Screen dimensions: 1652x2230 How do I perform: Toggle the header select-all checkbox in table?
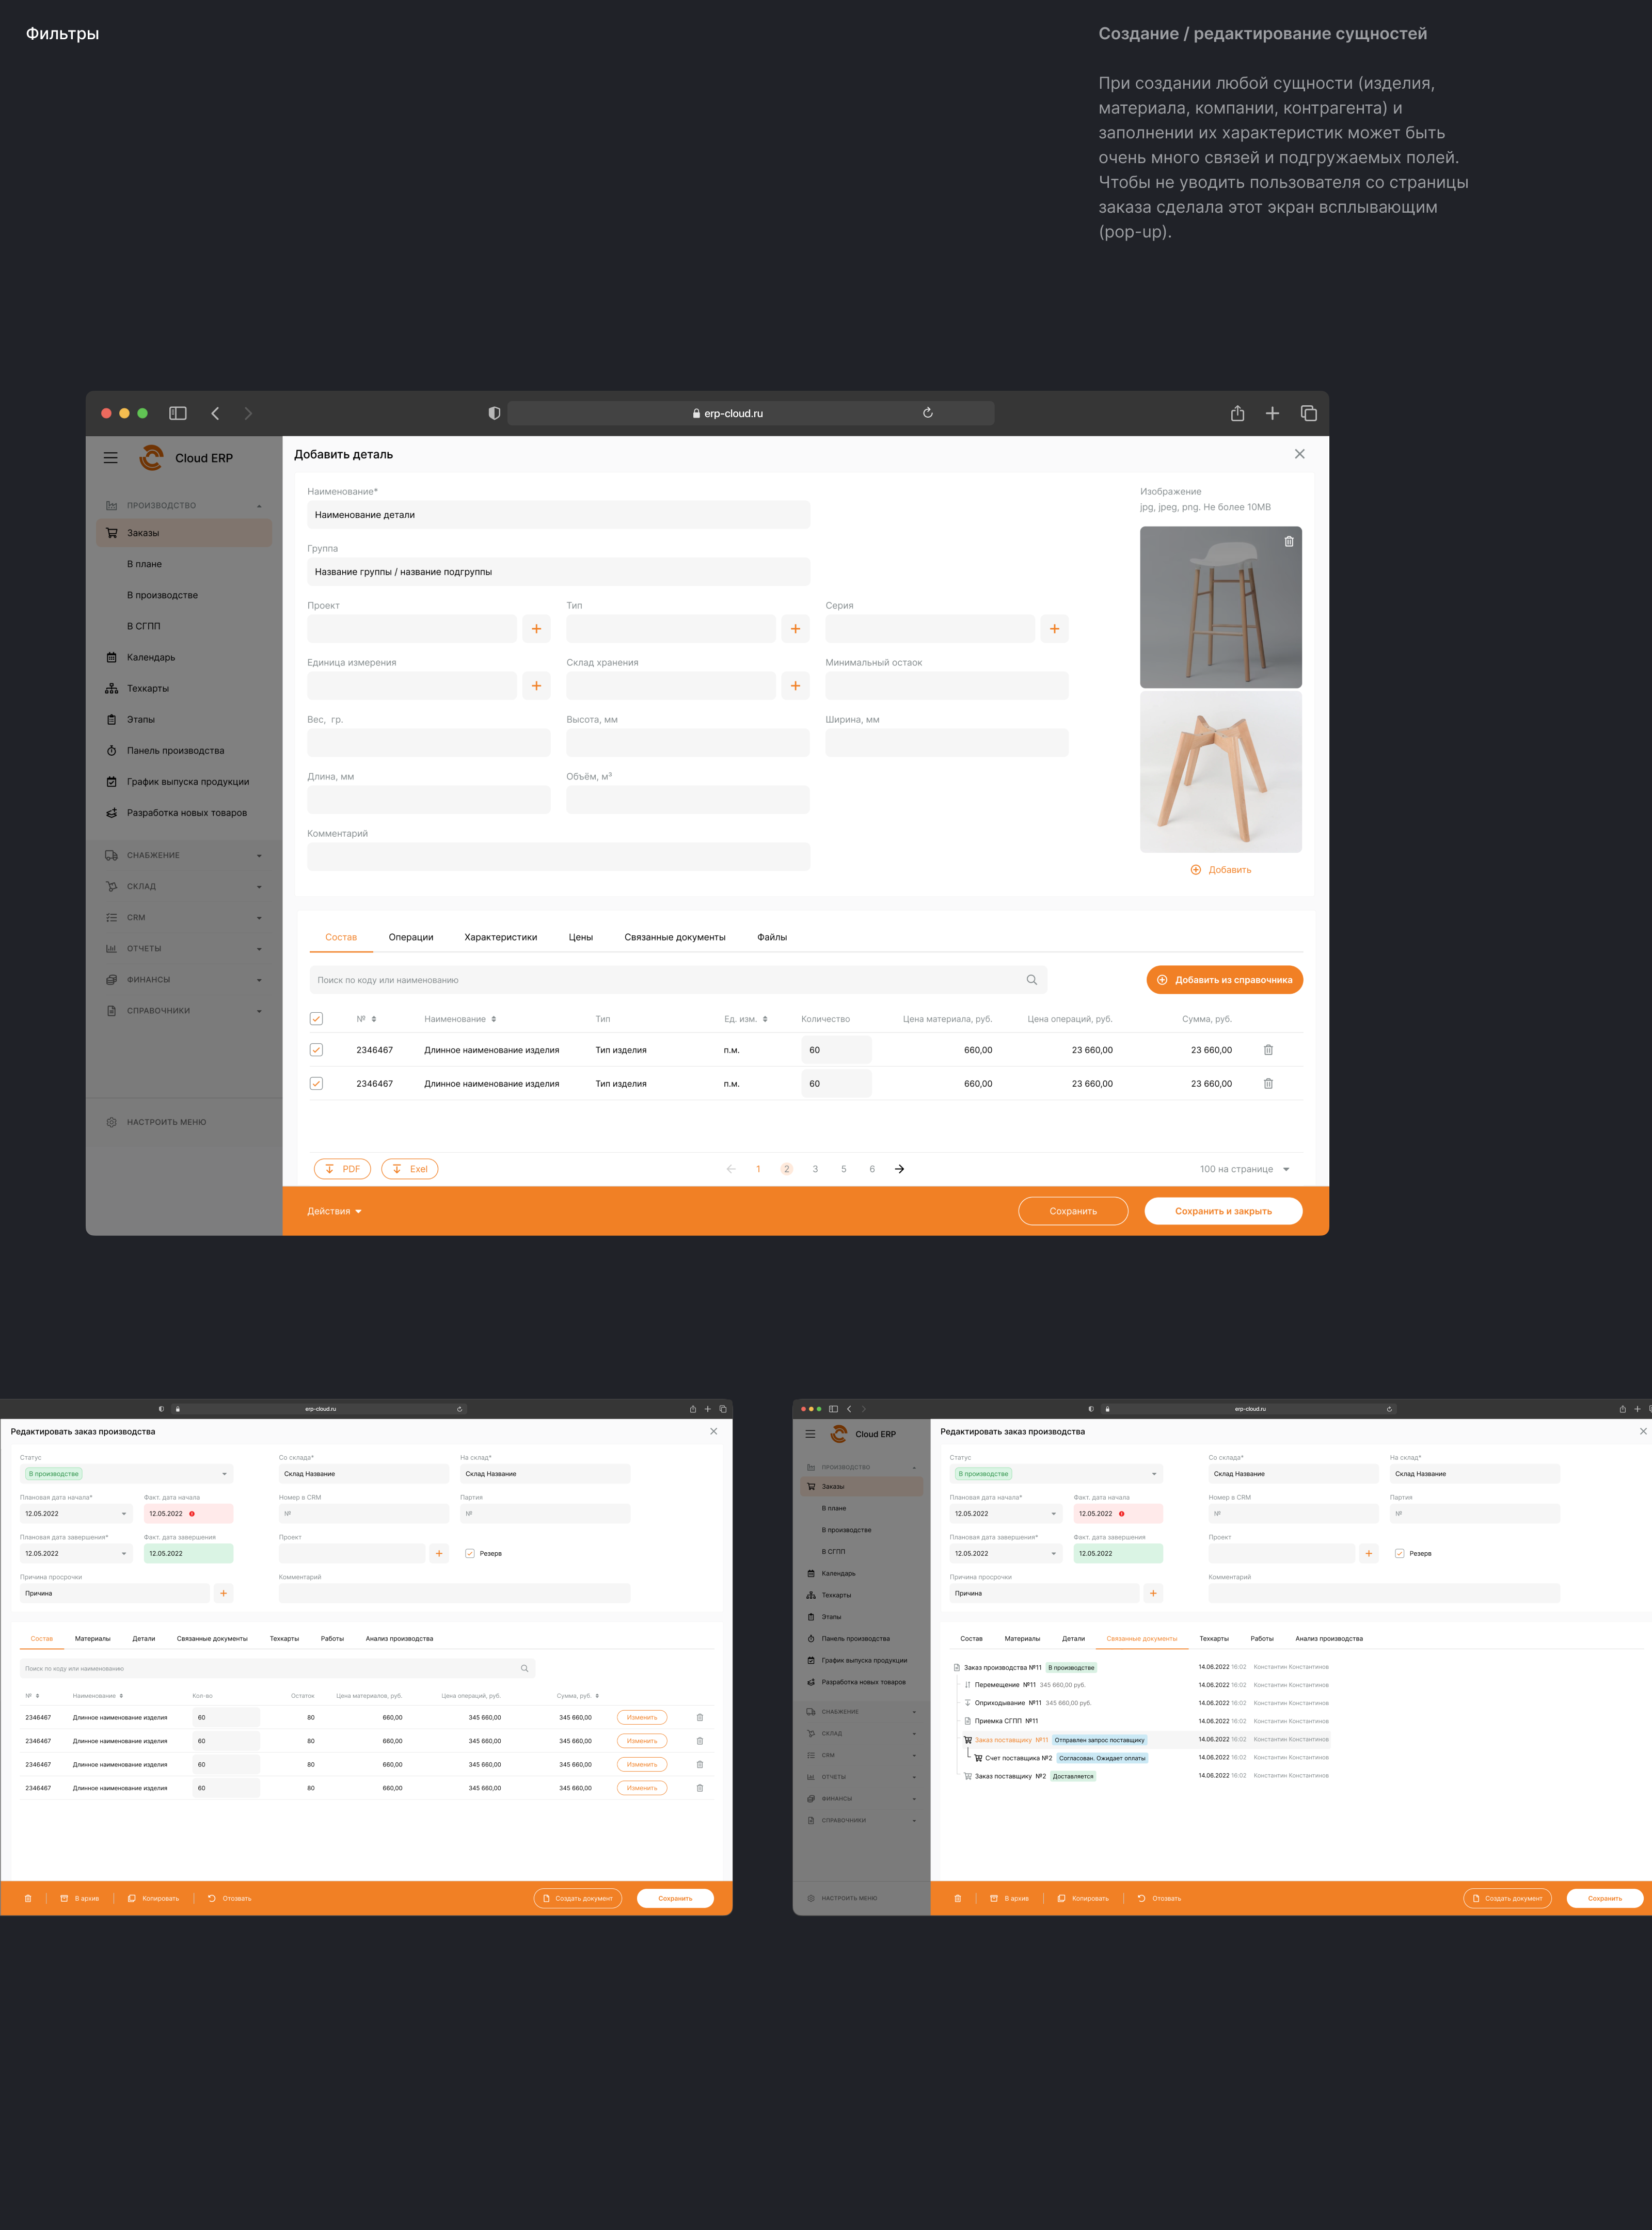pyautogui.click(x=316, y=1019)
